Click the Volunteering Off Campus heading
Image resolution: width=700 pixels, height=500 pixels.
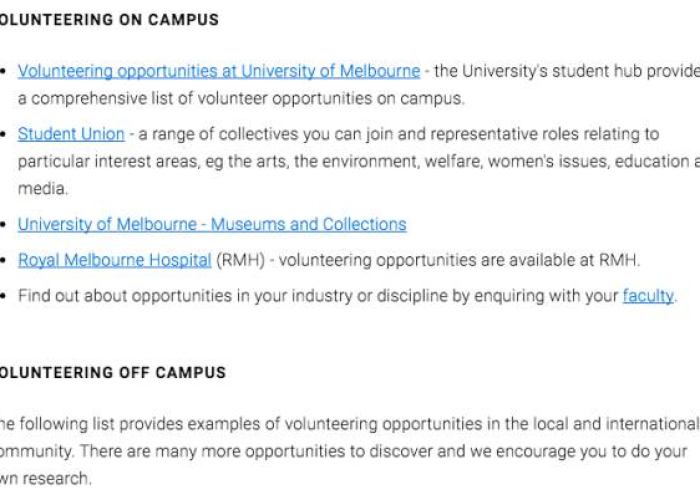(x=112, y=373)
